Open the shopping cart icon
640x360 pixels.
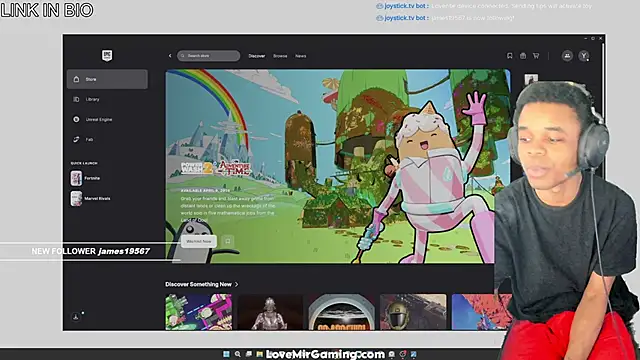(x=536, y=56)
